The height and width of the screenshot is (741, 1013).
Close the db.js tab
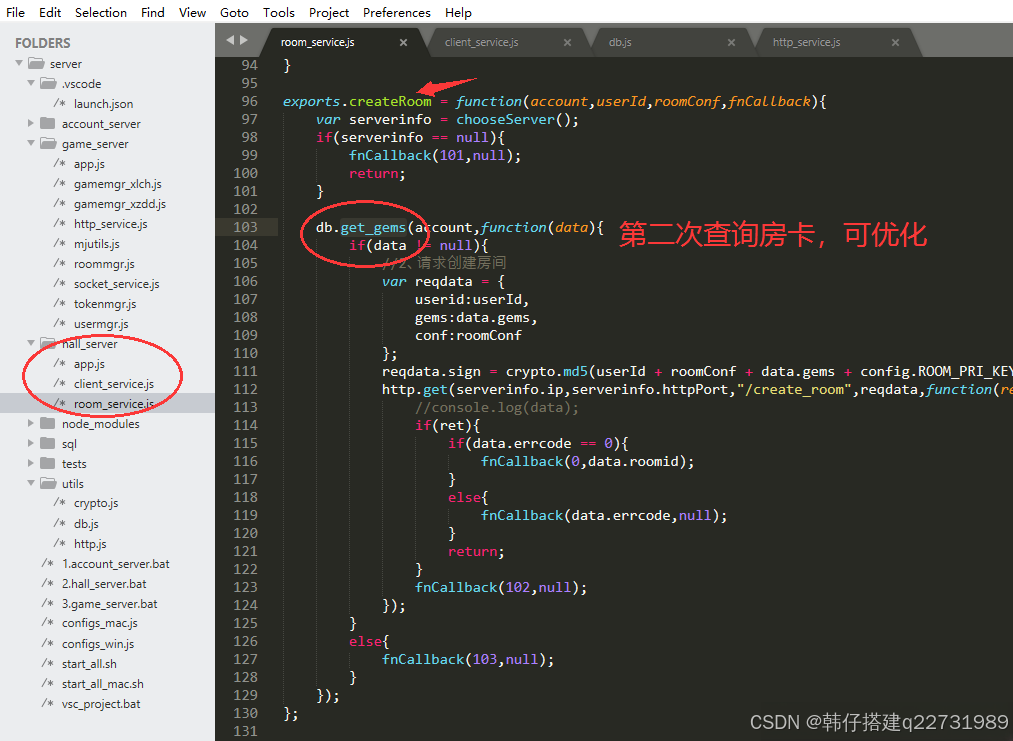[x=731, y=43]
